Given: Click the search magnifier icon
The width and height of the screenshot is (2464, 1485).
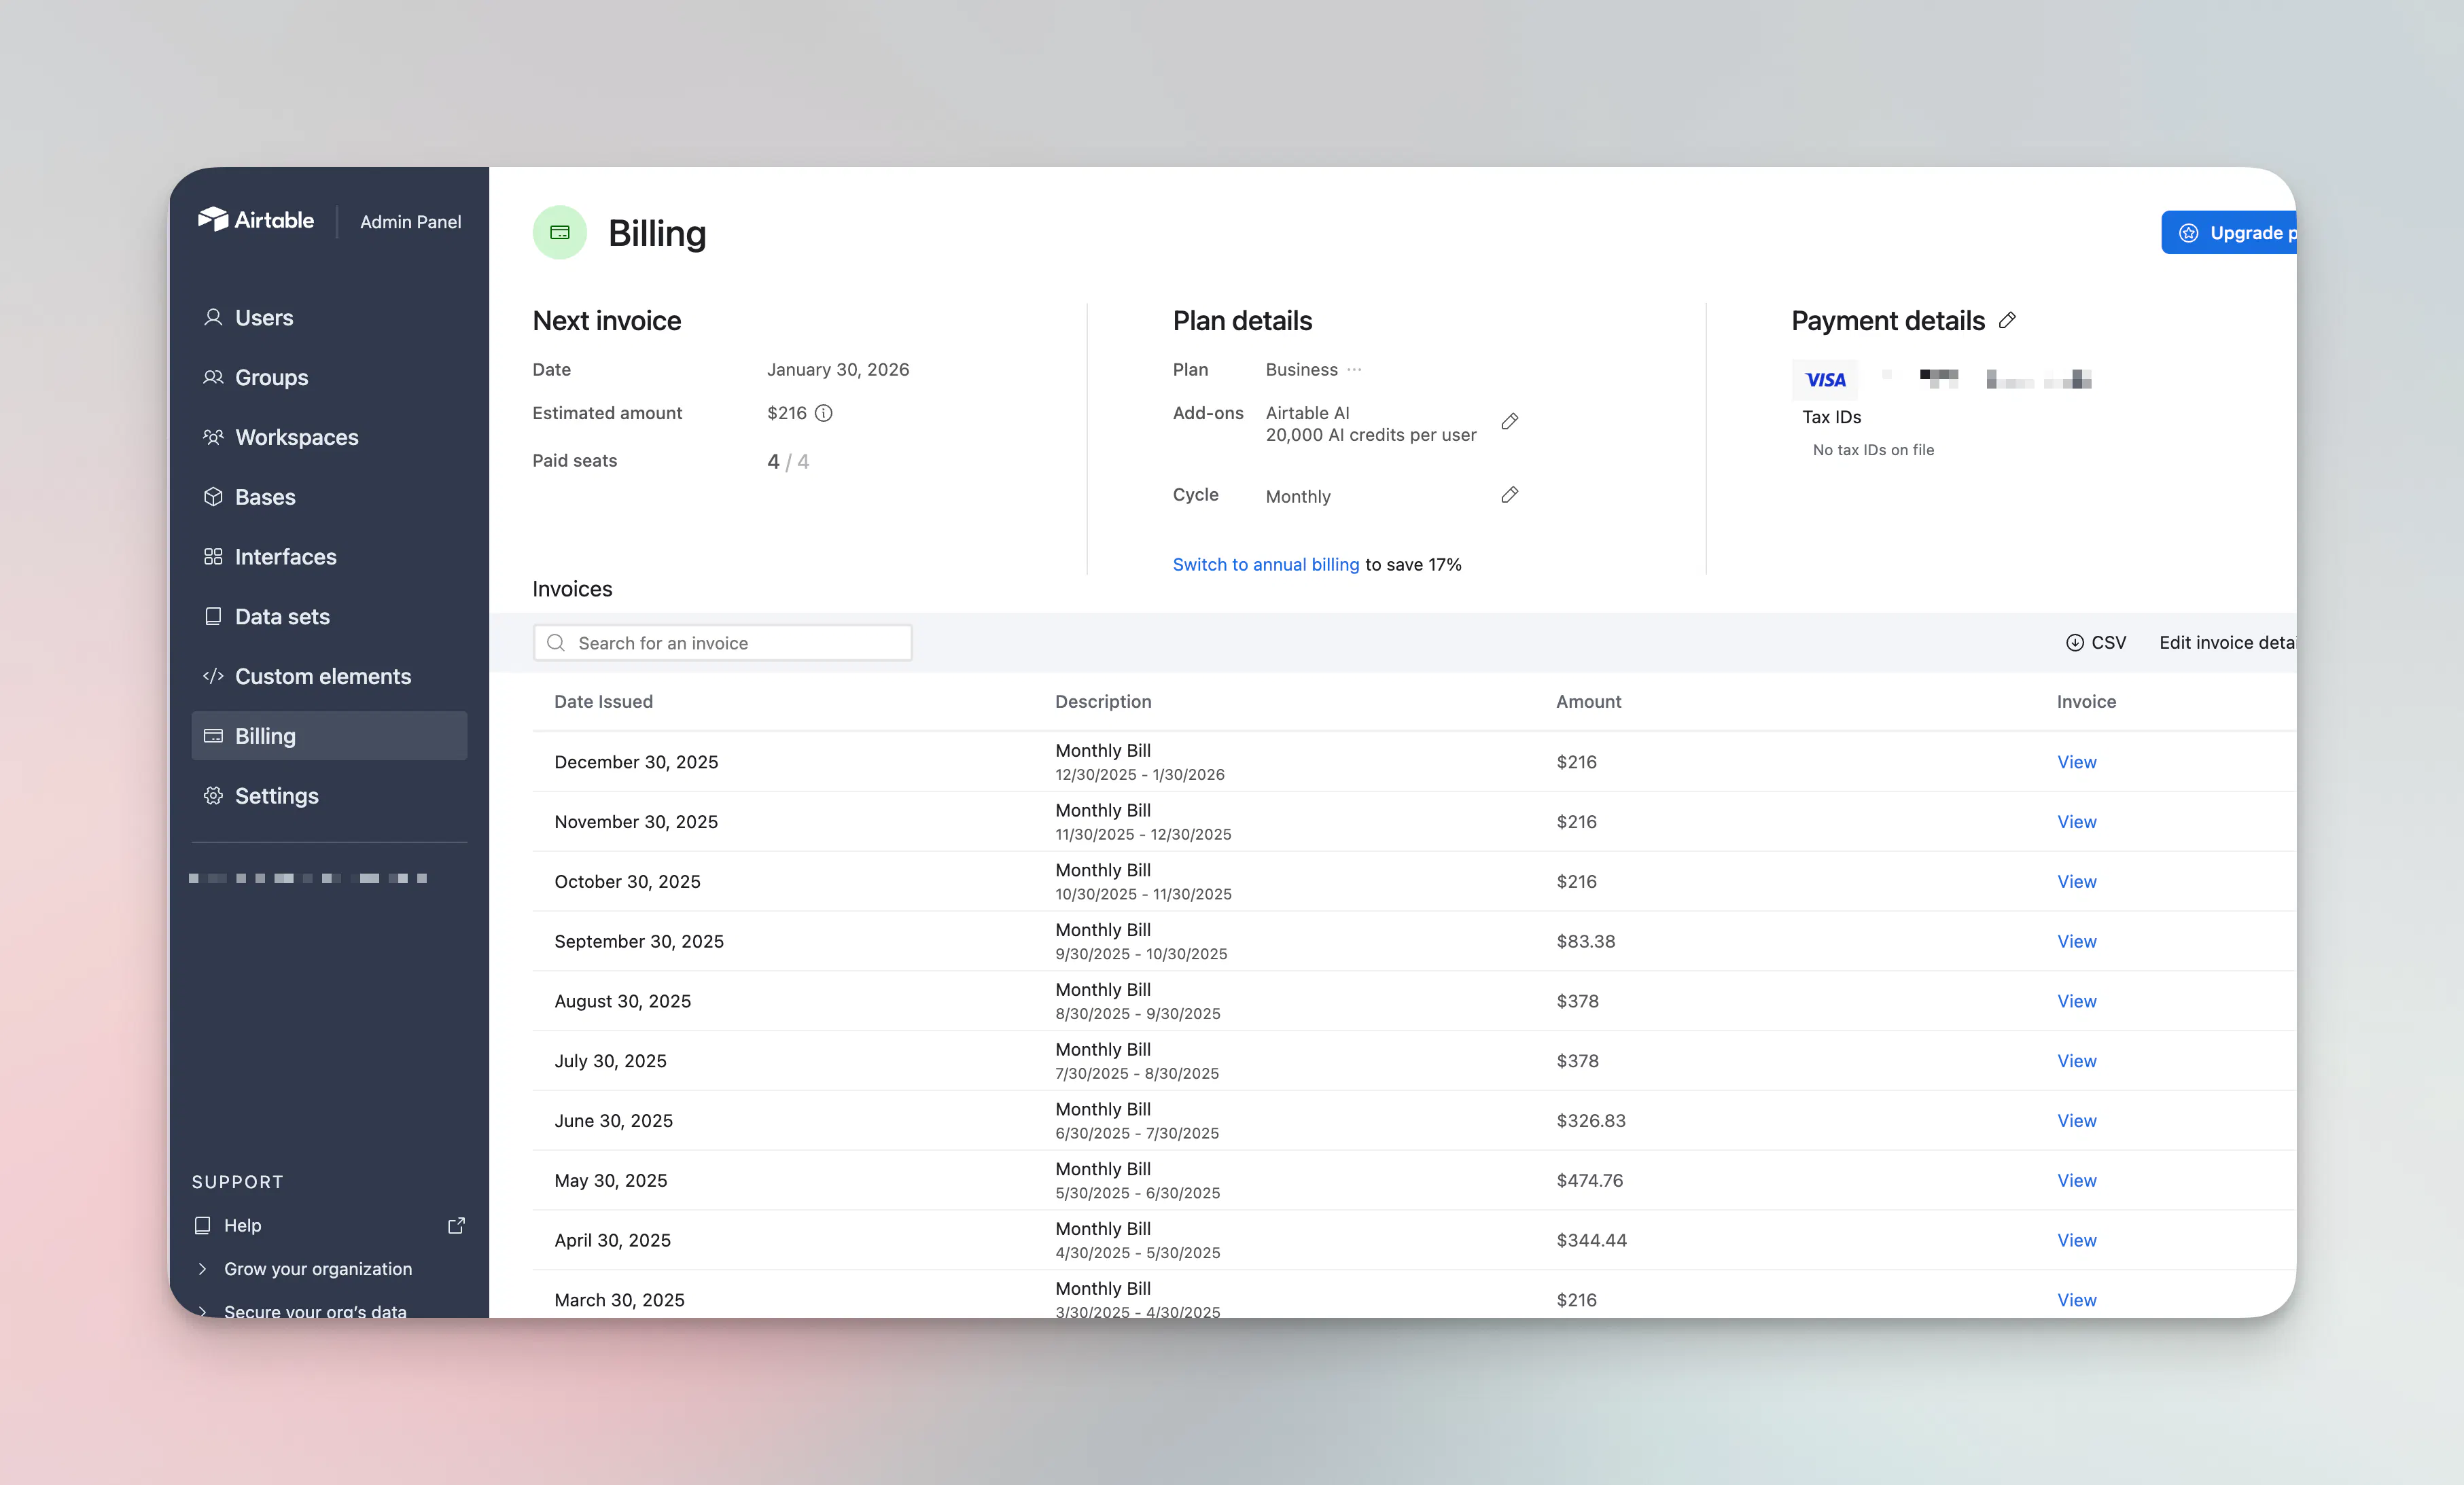Looking at the screenshot, I should click(556, 643).
